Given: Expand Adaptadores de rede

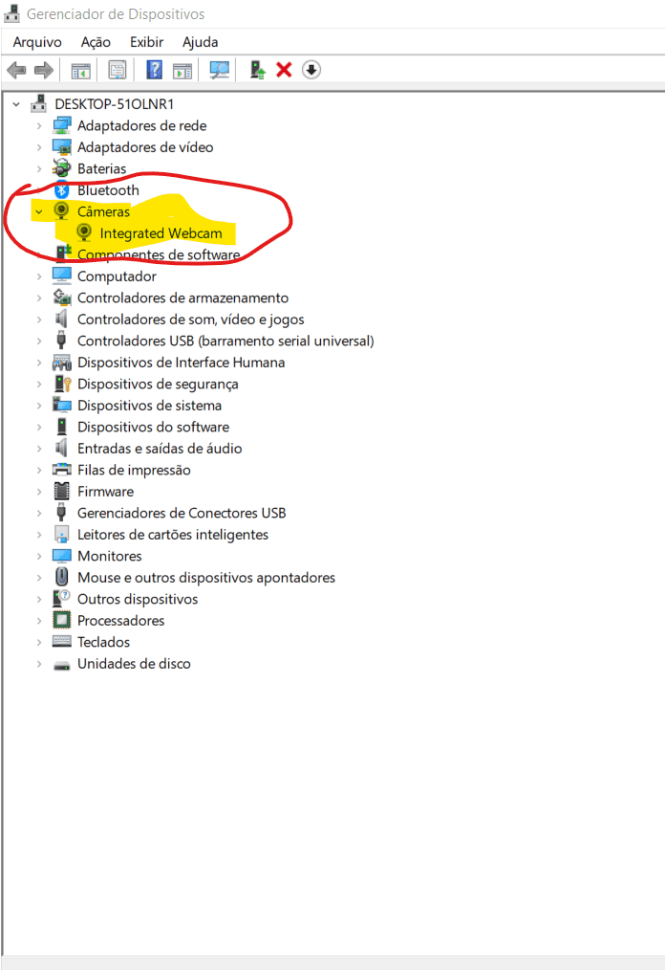Looking at the screenshot, I should click(39, 126).
